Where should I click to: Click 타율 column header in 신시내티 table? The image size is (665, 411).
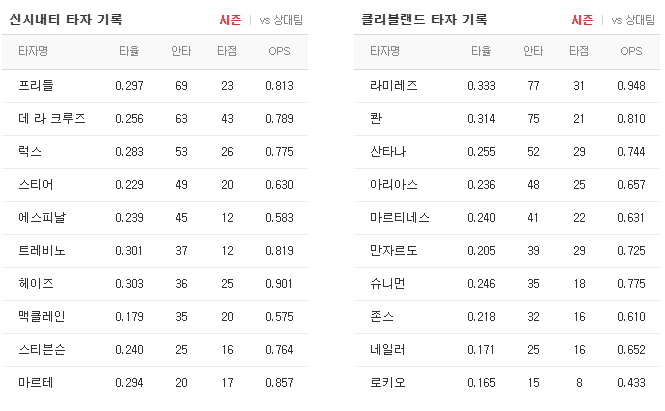point(129,51)
